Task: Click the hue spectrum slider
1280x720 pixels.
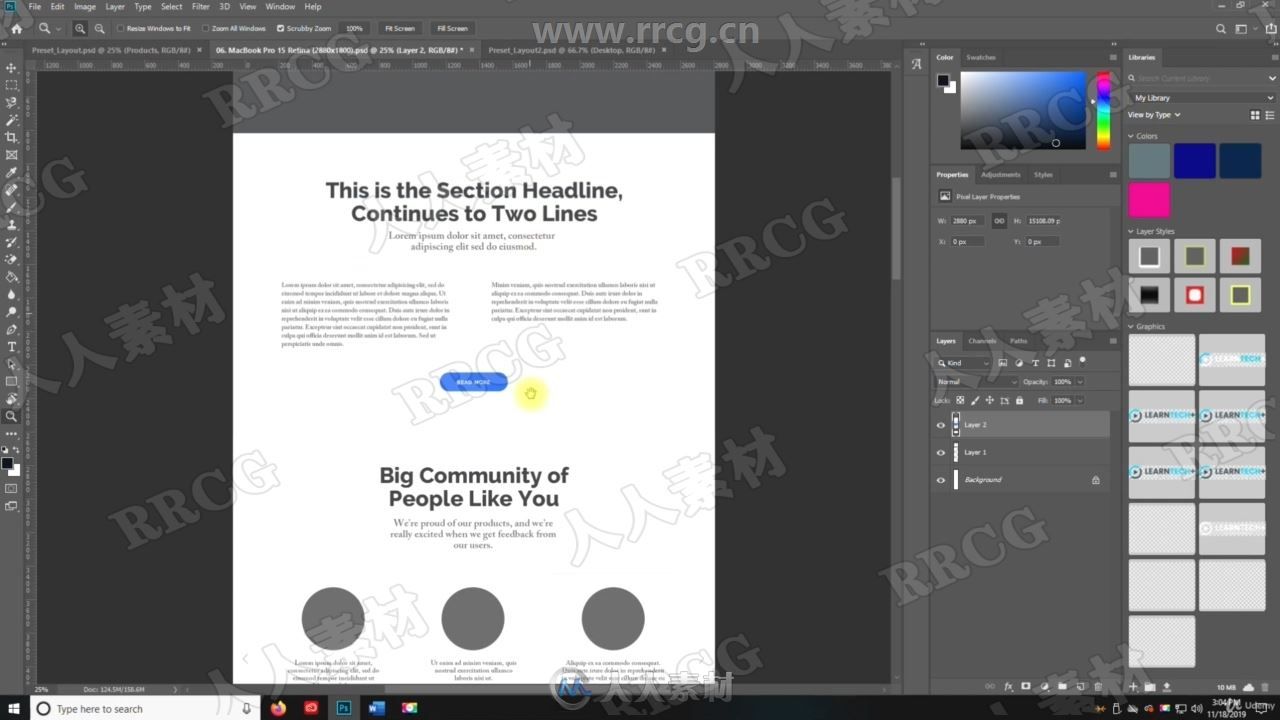Action: pos(1103,110)
